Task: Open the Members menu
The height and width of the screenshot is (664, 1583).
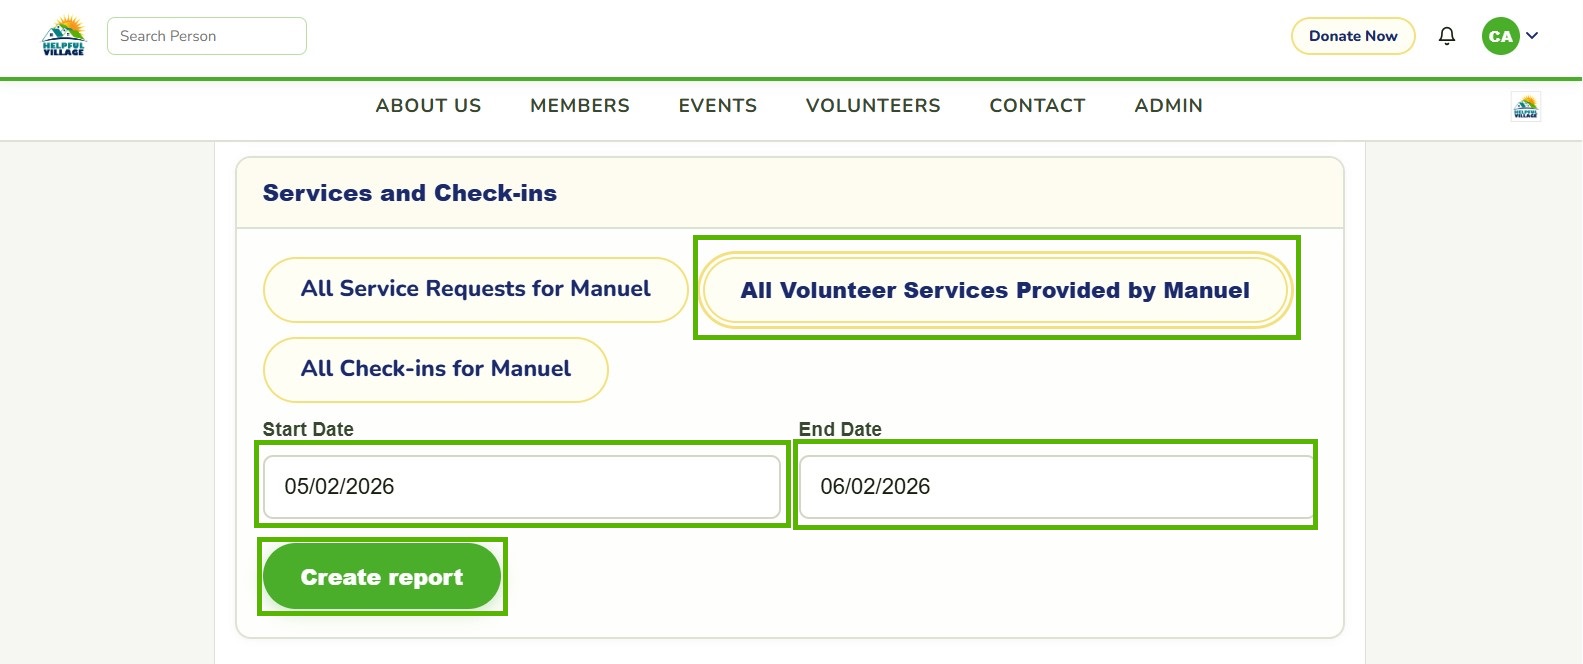Action: 580,106
